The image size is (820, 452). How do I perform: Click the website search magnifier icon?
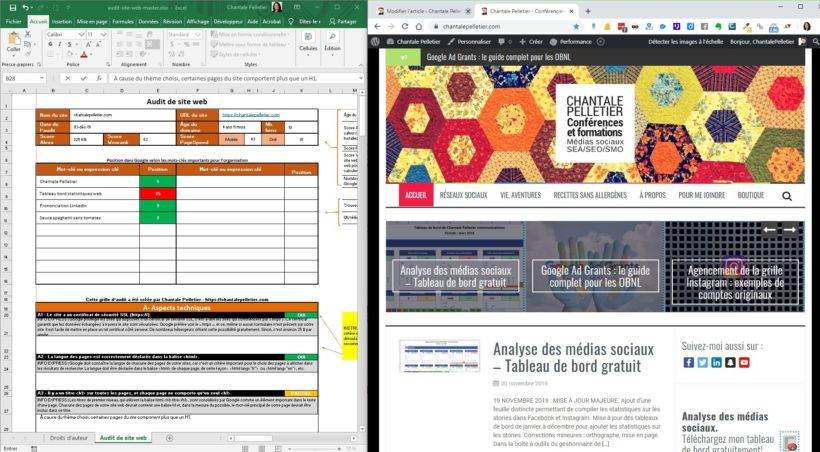pos(787,196)
